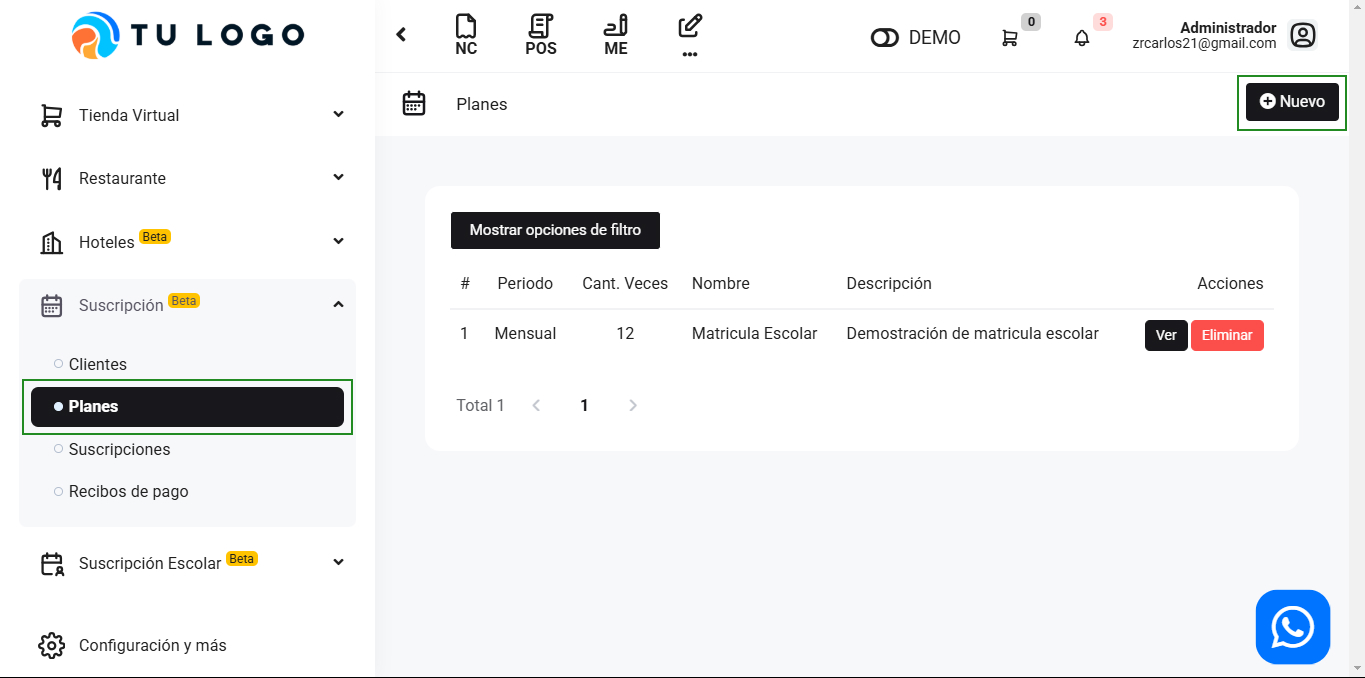Toggle the DEMO mode switch
This screenshot has width=1365, height=678.
(x=885, y=38)
